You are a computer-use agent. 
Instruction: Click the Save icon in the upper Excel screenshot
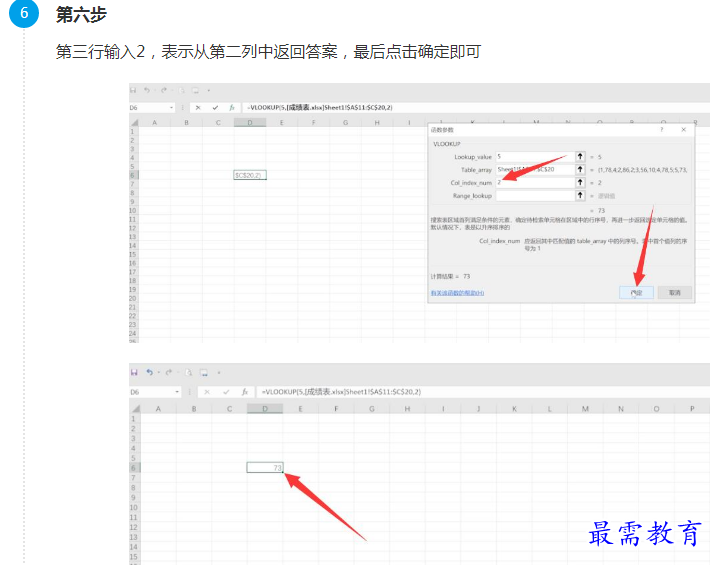click(x=133, y=90)
